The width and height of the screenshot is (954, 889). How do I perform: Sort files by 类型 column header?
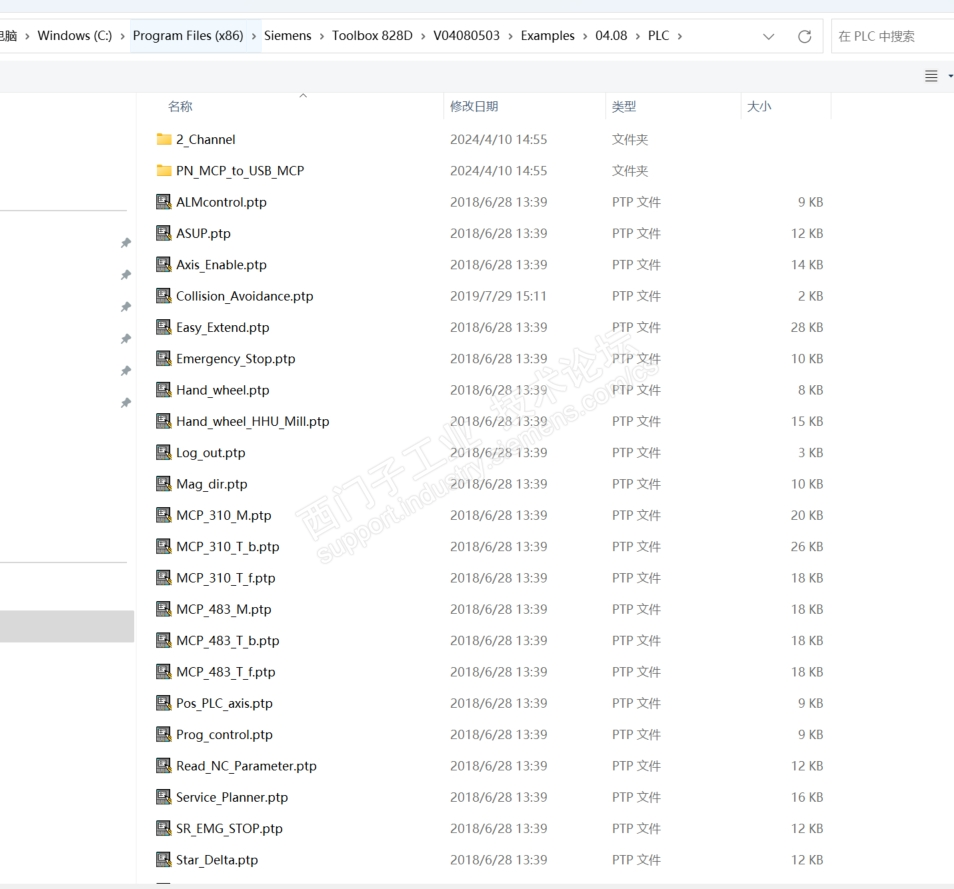[624, 106]
